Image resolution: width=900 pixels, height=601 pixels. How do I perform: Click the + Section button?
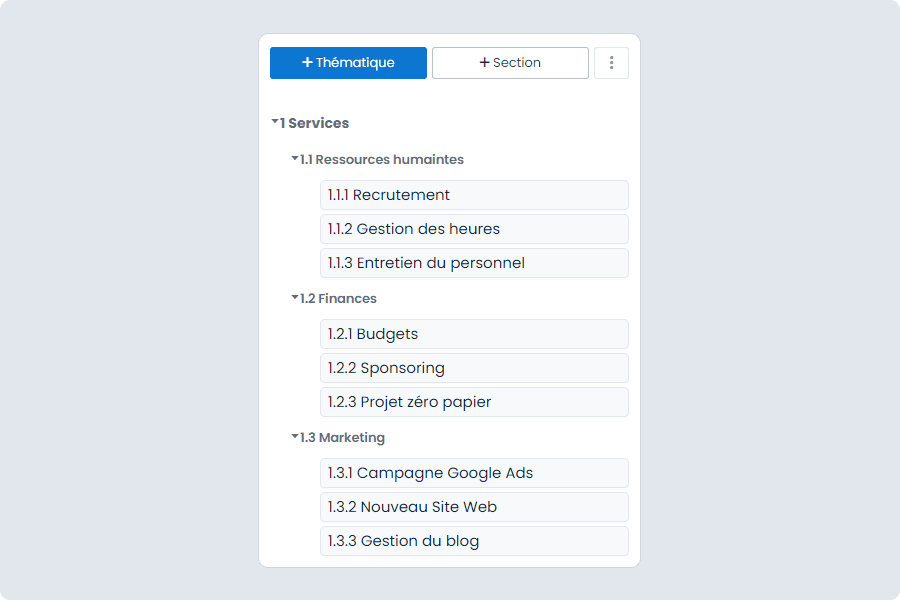510,63
